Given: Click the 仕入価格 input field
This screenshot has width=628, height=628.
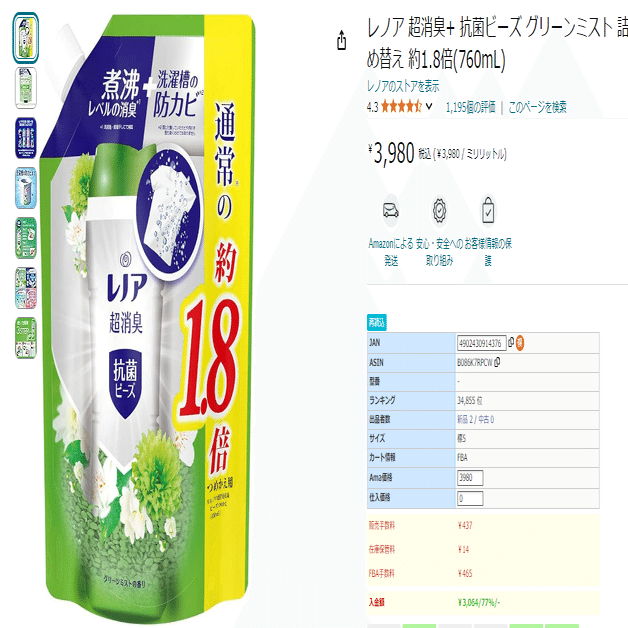Looking at the screenshot, I should click(x=470, y=498).
